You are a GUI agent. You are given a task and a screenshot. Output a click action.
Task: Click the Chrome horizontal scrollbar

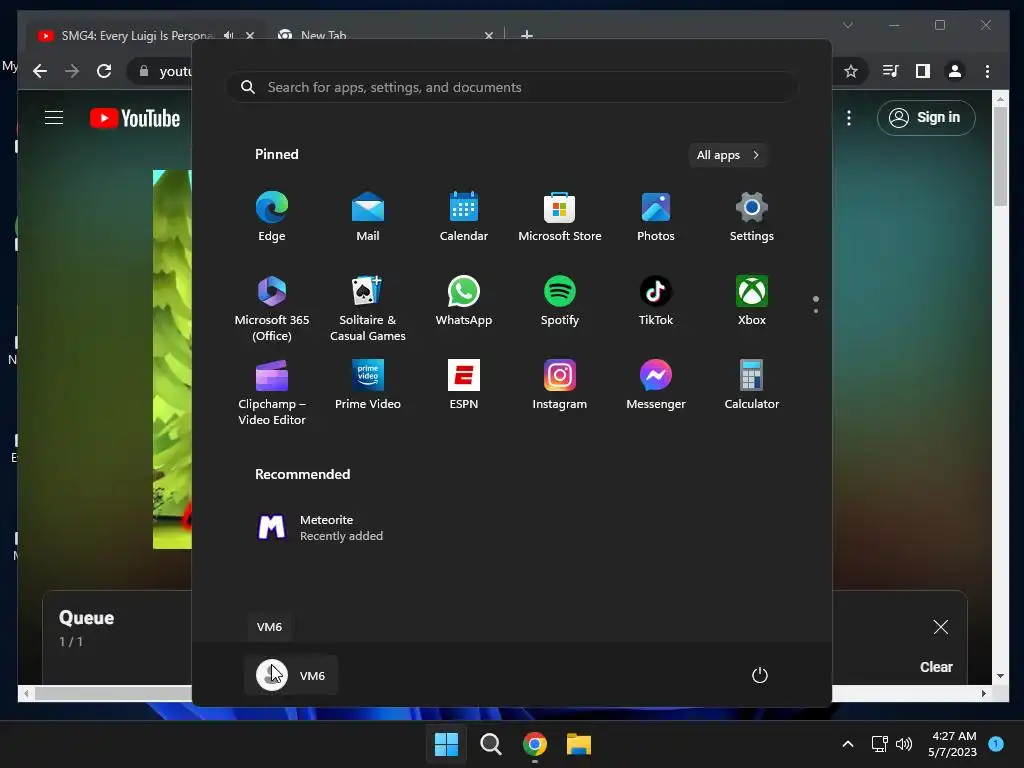(x=114, y=693)
